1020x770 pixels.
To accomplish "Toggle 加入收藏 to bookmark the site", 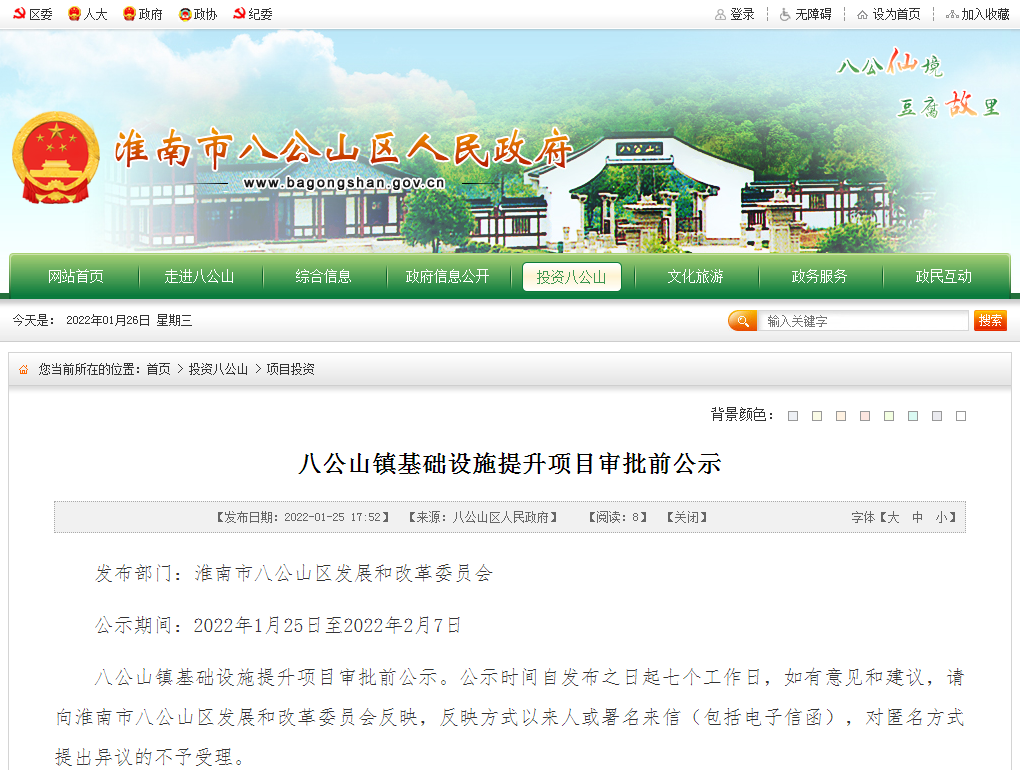I will [x=976, y=14].
